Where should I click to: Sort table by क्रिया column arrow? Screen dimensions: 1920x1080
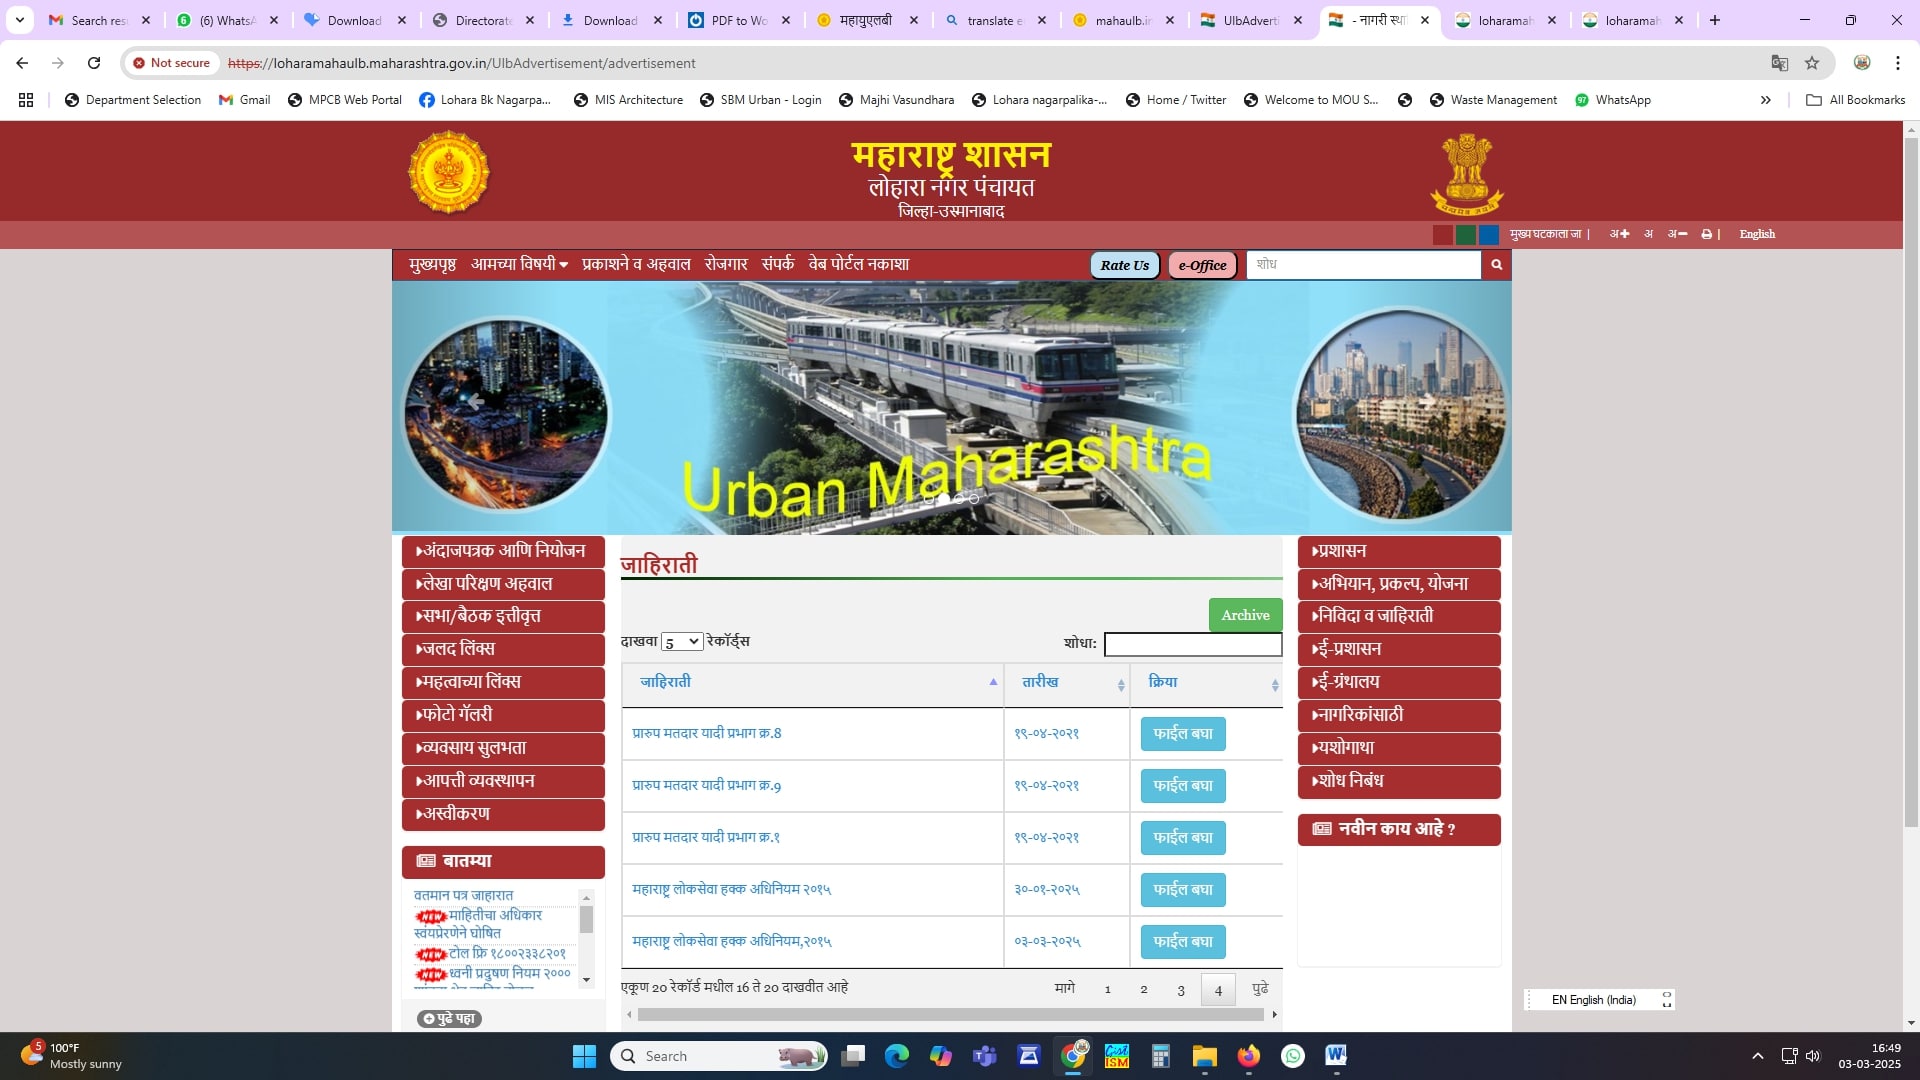click(1275, 685)
